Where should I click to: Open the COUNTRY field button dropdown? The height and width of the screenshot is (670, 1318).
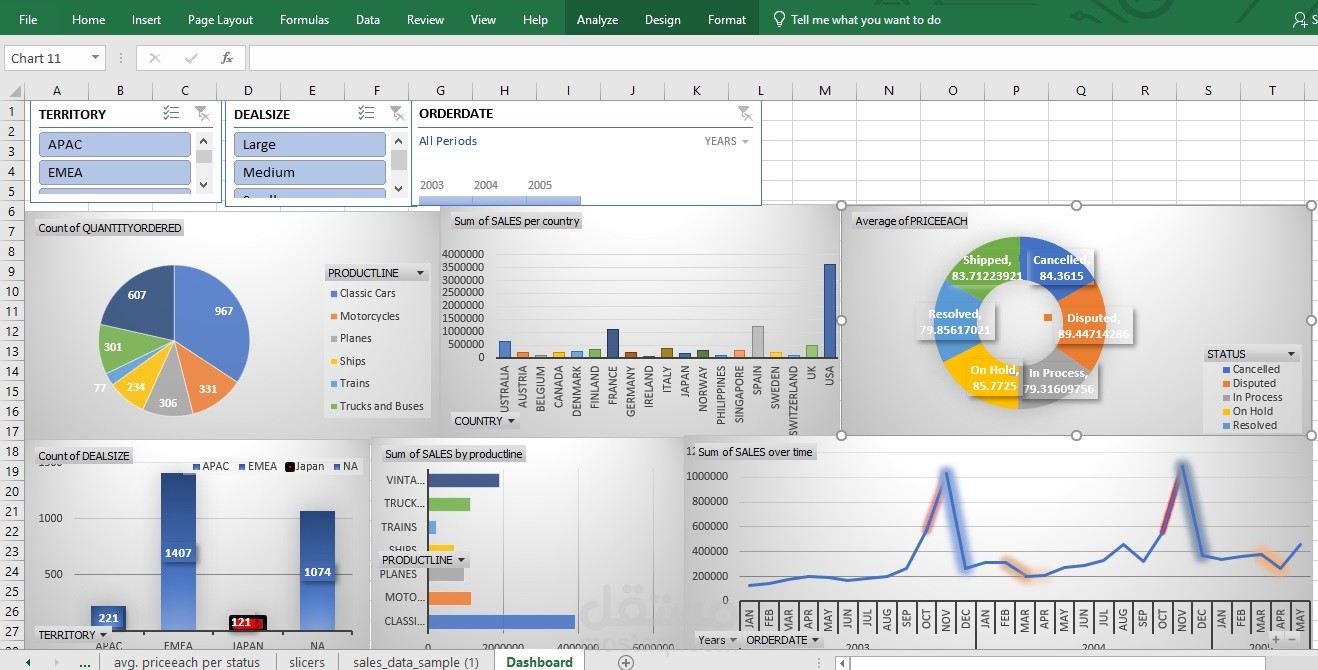[x=484, y=421]
